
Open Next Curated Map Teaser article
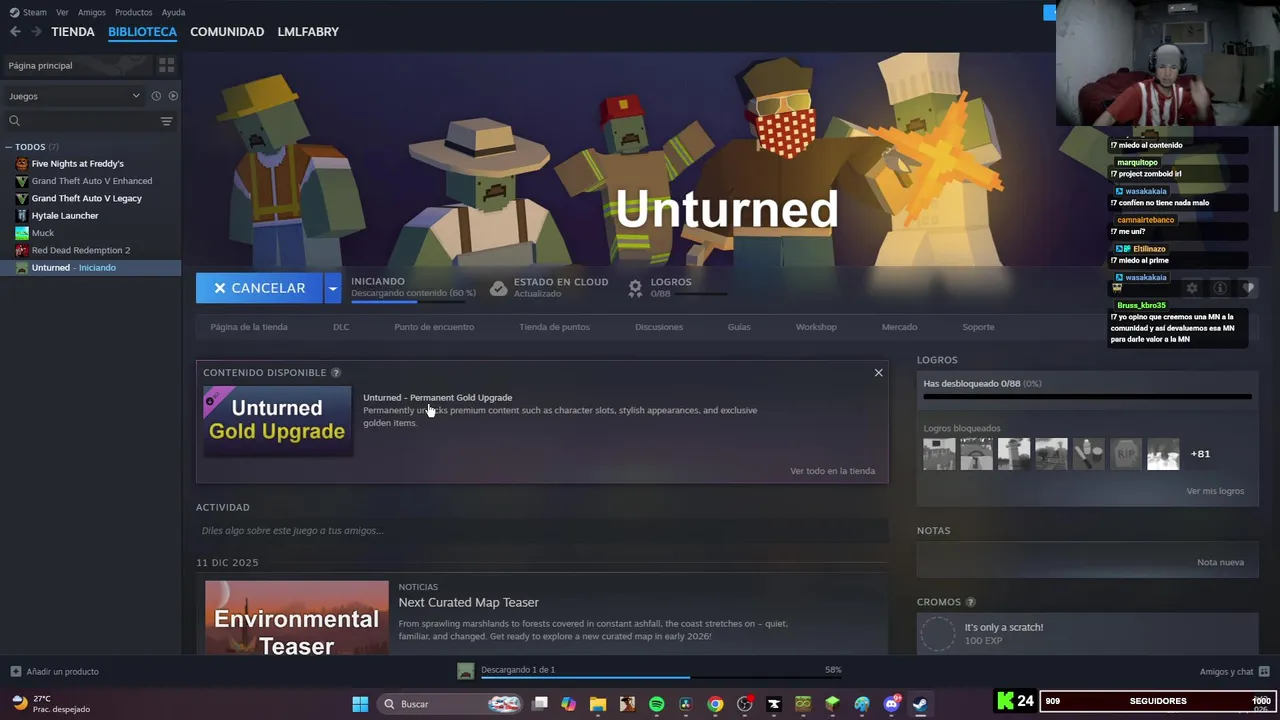point(468,602)
